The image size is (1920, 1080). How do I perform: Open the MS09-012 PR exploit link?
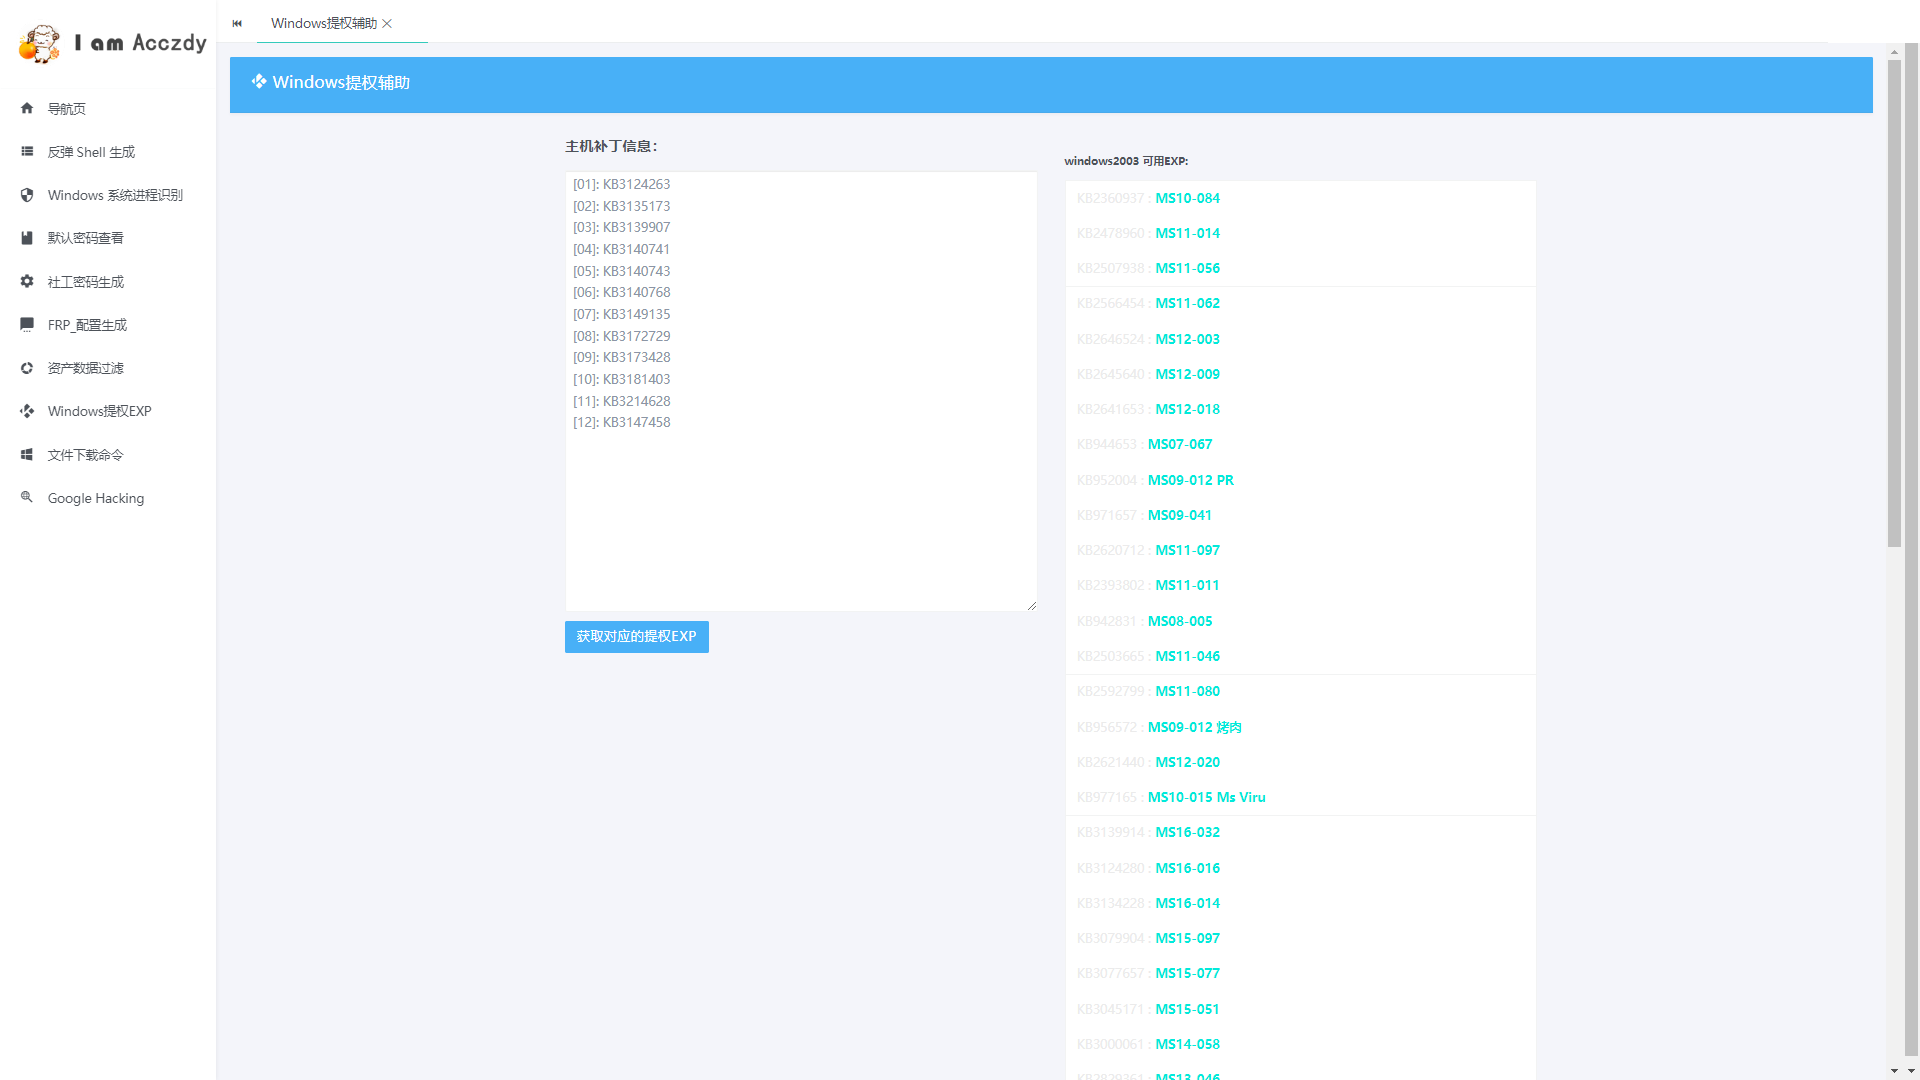pyautogui.click(x=1191, y=480)
